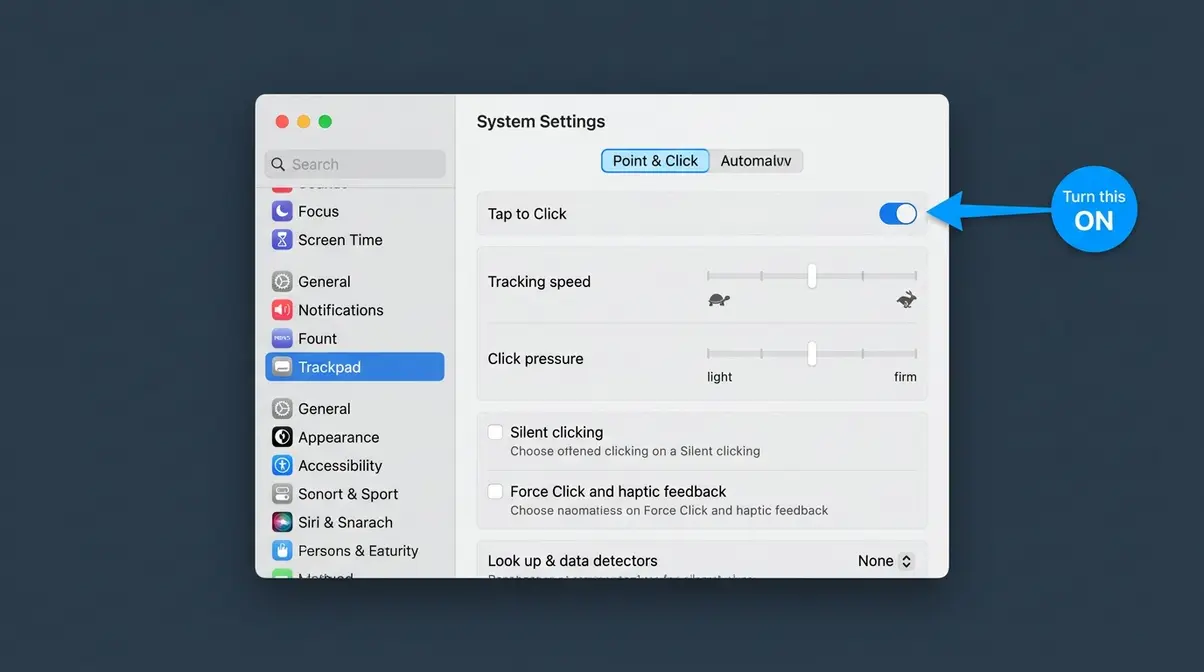
Task: Open Look up & data detectors dropdown
Action: click(886, 561)
